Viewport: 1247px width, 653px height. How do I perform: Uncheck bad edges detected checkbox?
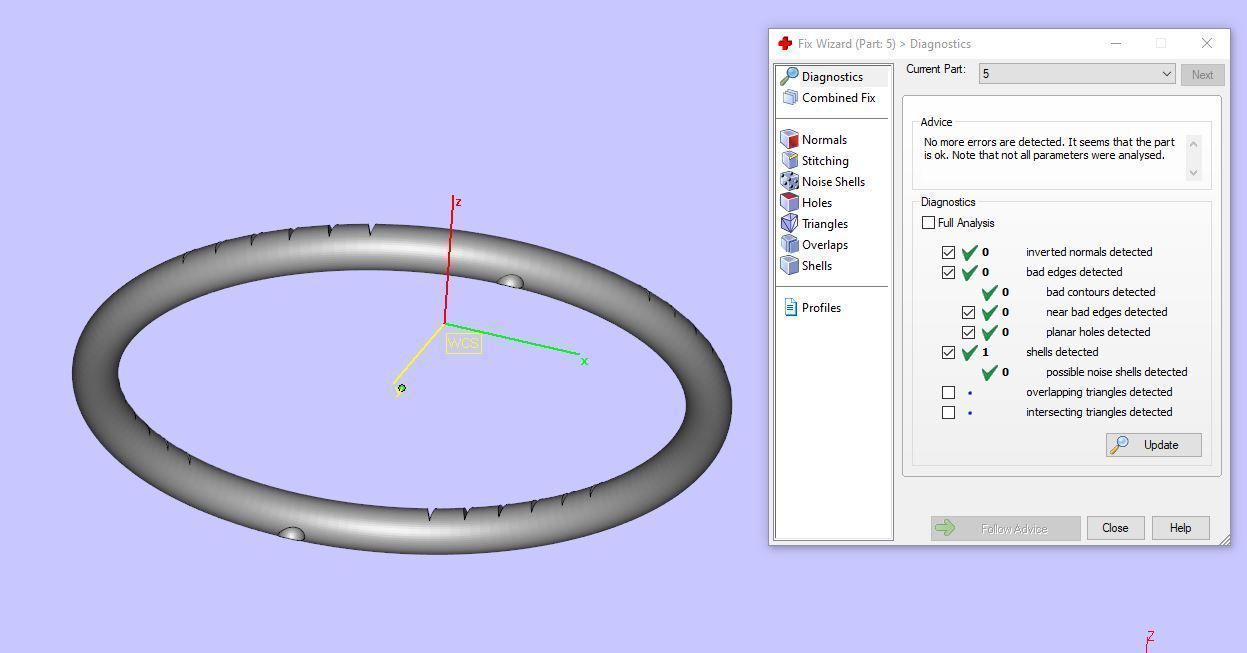(x=948, y=272)
